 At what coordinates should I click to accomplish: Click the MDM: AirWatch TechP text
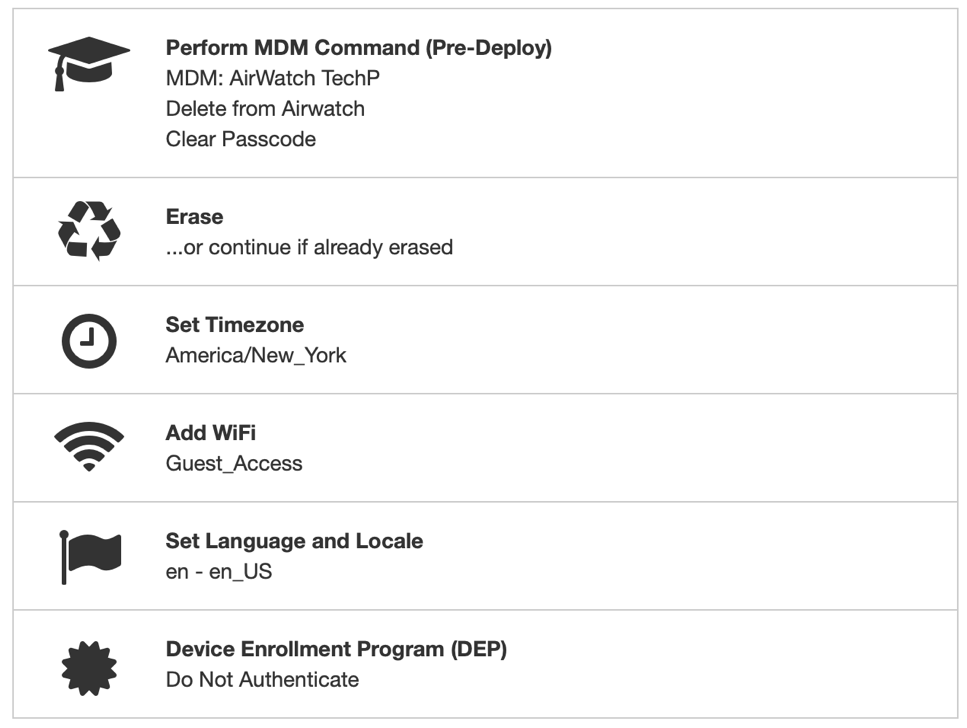272,78
